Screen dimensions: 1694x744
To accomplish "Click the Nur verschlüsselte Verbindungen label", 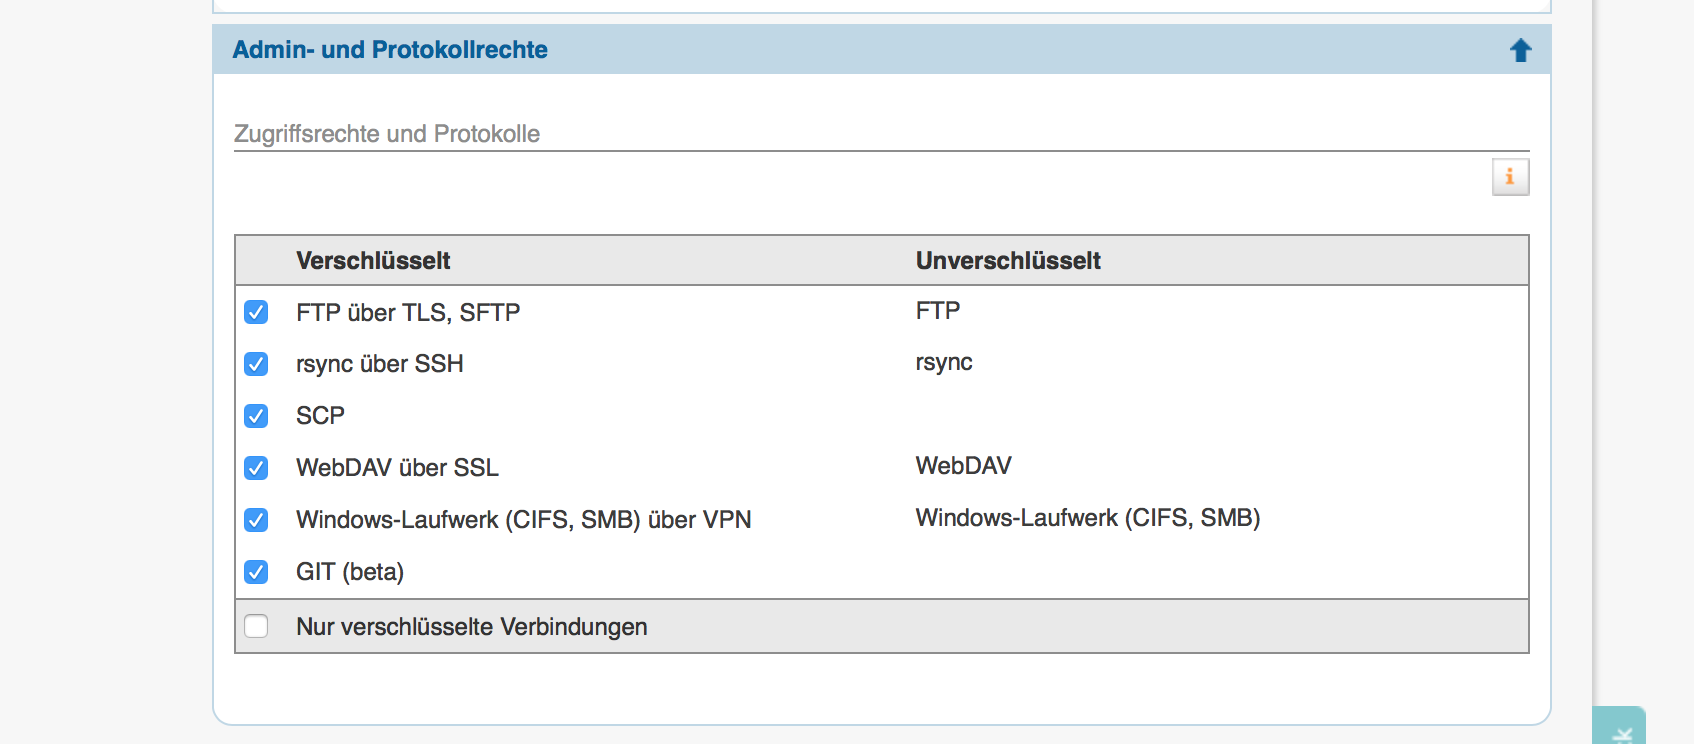I will [471, 627].
